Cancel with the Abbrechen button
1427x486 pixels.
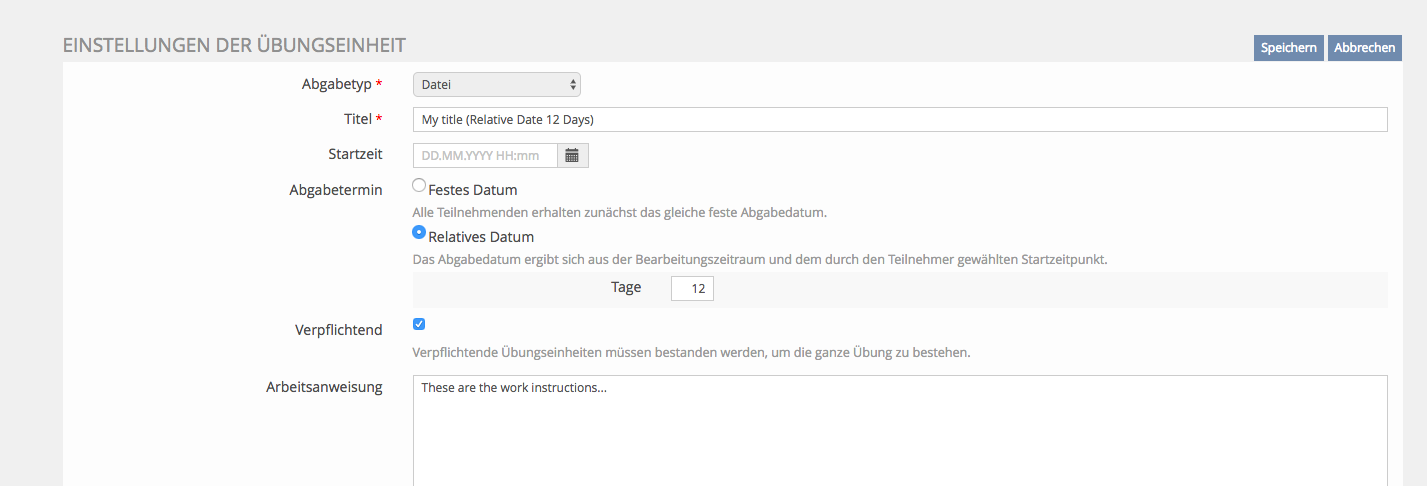coord(1364,48)
